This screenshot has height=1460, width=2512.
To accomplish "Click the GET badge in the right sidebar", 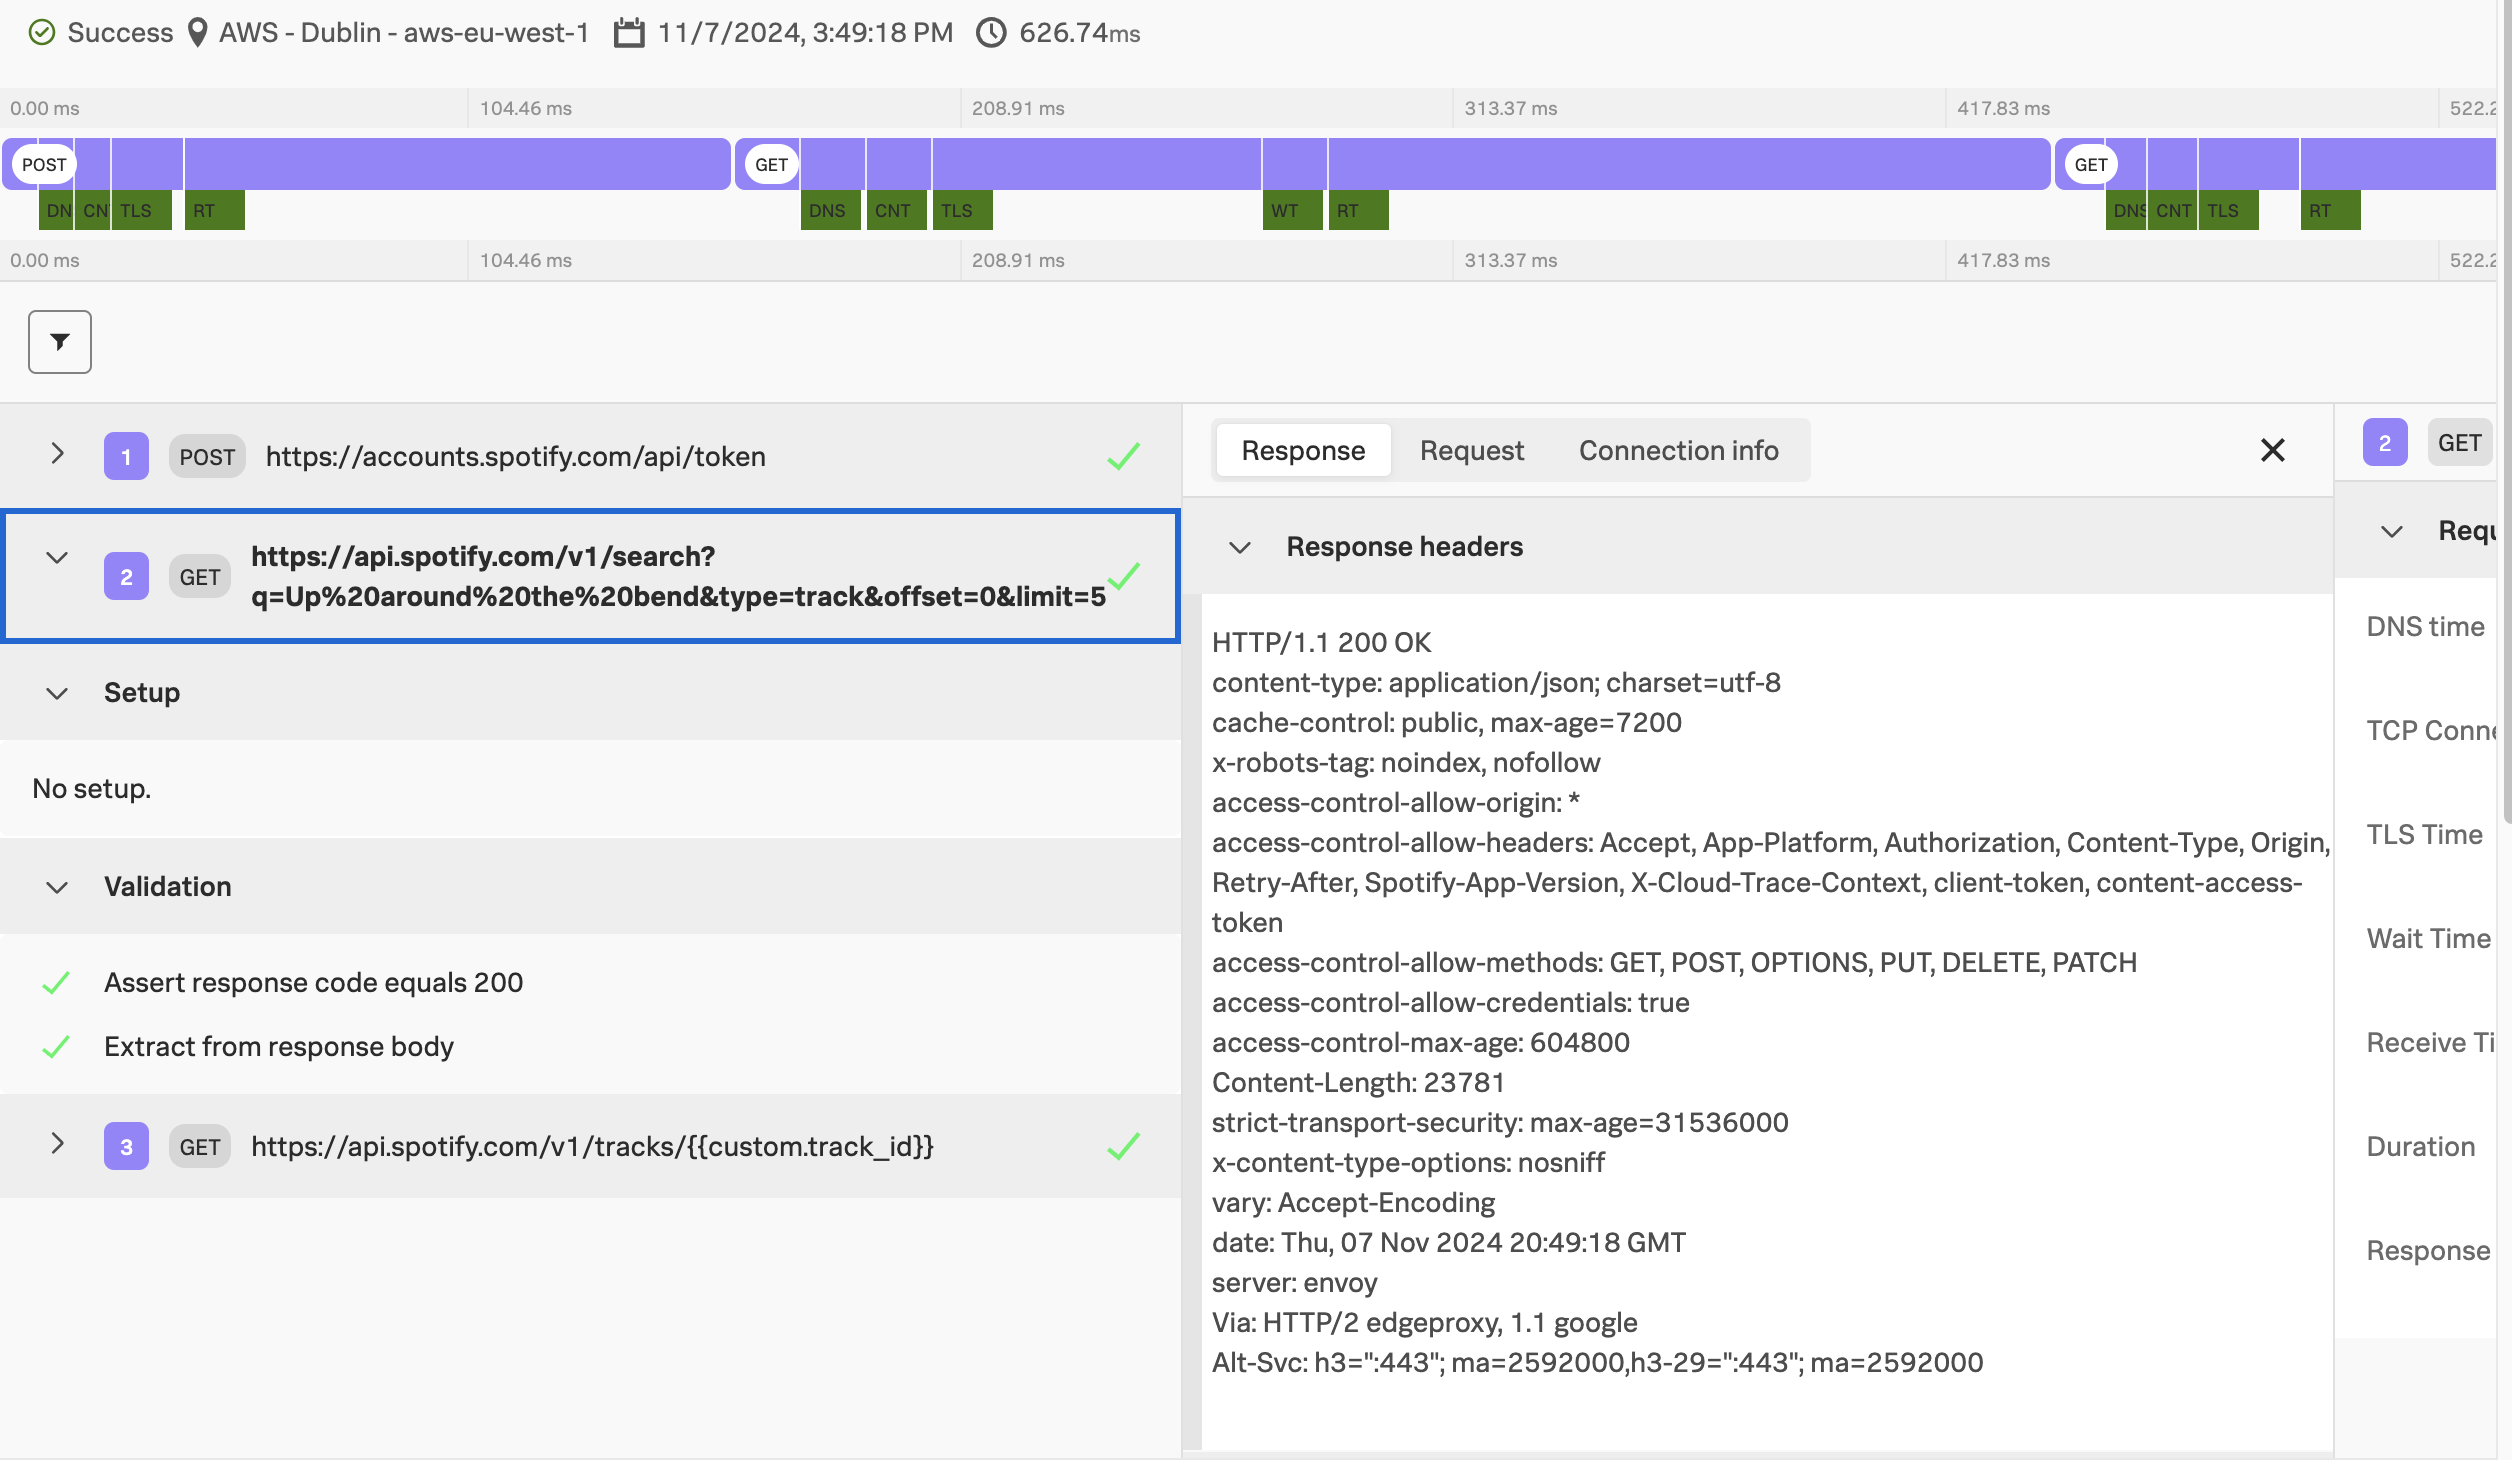I will (x=2459, y=442).
